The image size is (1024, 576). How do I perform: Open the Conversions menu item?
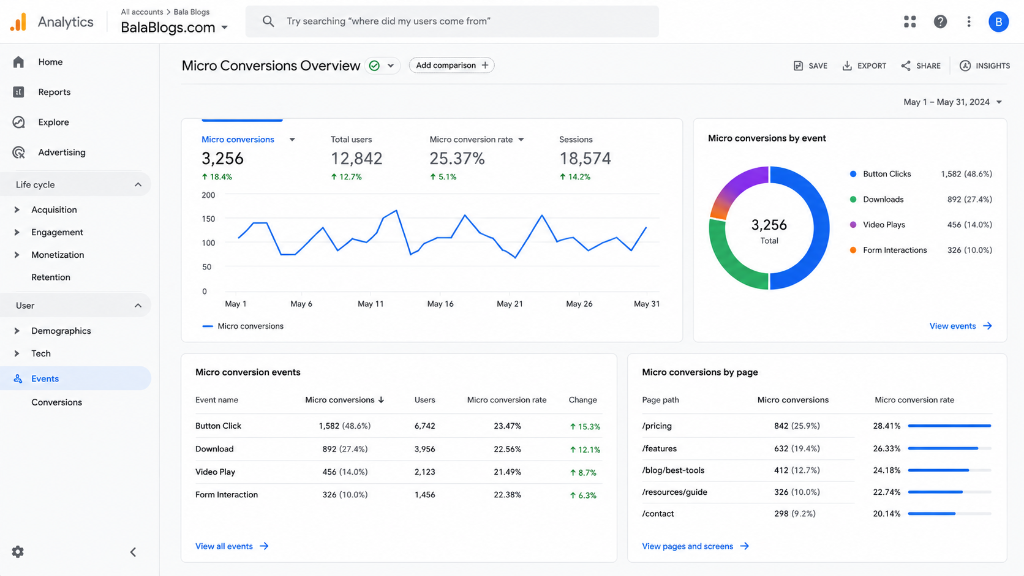pos(57,402)
